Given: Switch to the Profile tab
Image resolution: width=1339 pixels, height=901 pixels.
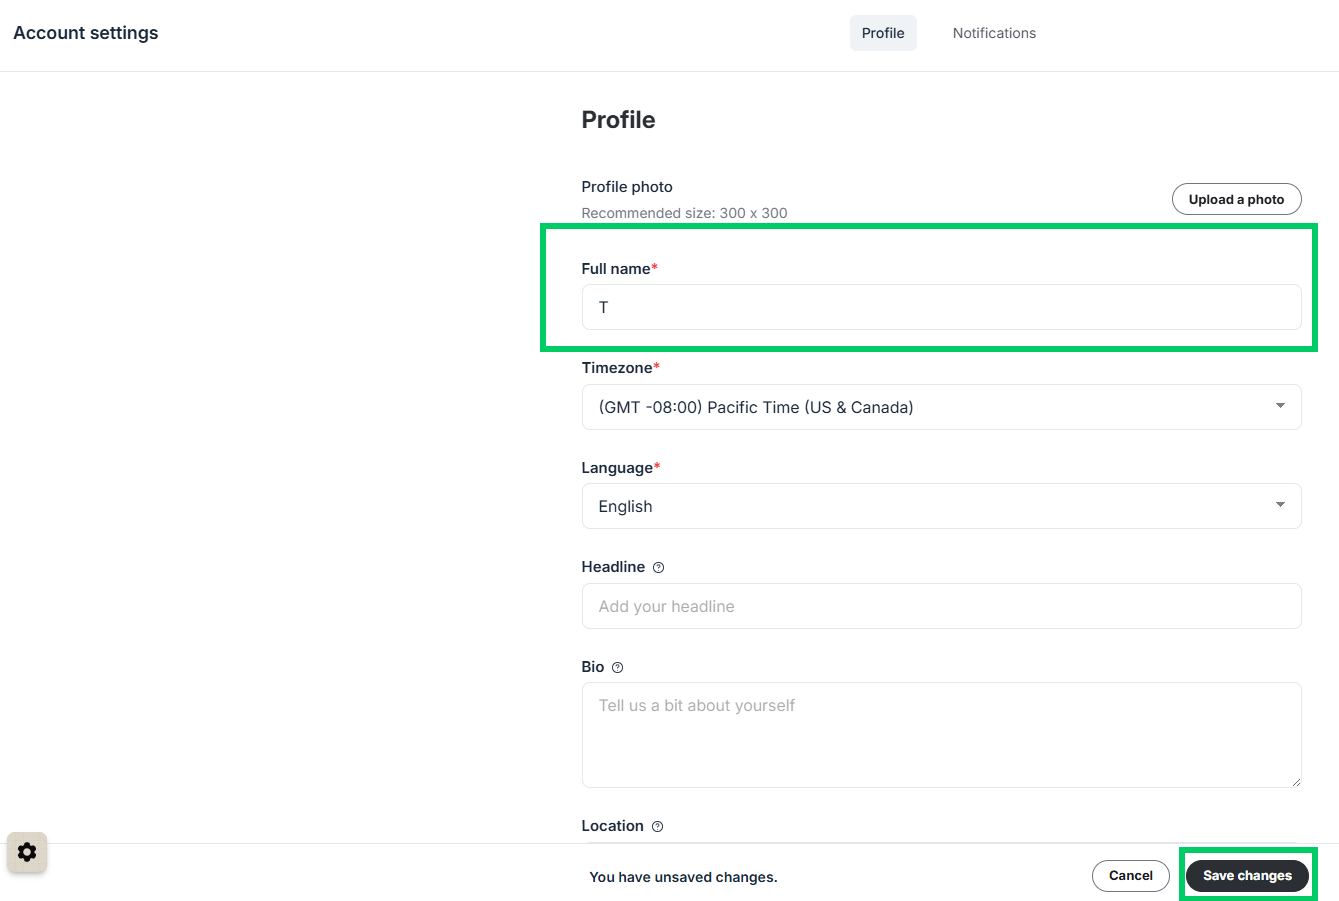Looking at the screenshot, I should [883, 33].
